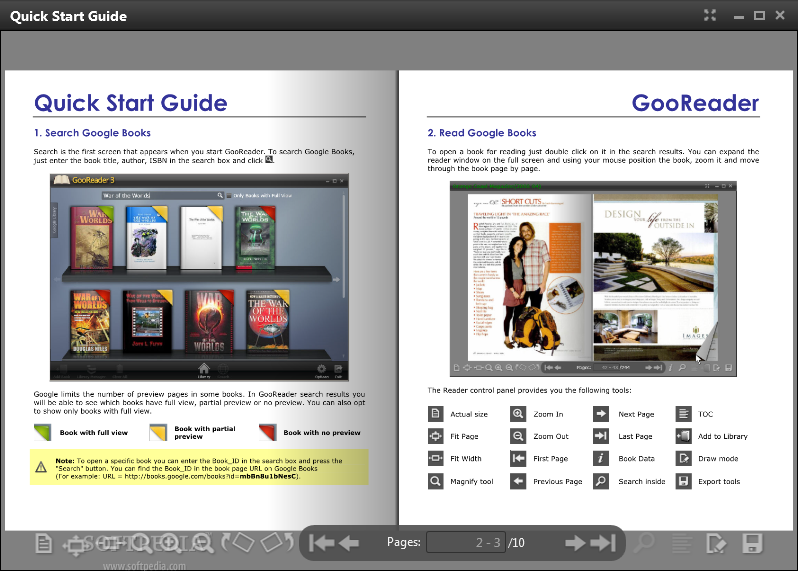Click the Fit Page icon in the page legend
This screenshot has height=571, width=798.
point(436,436)
